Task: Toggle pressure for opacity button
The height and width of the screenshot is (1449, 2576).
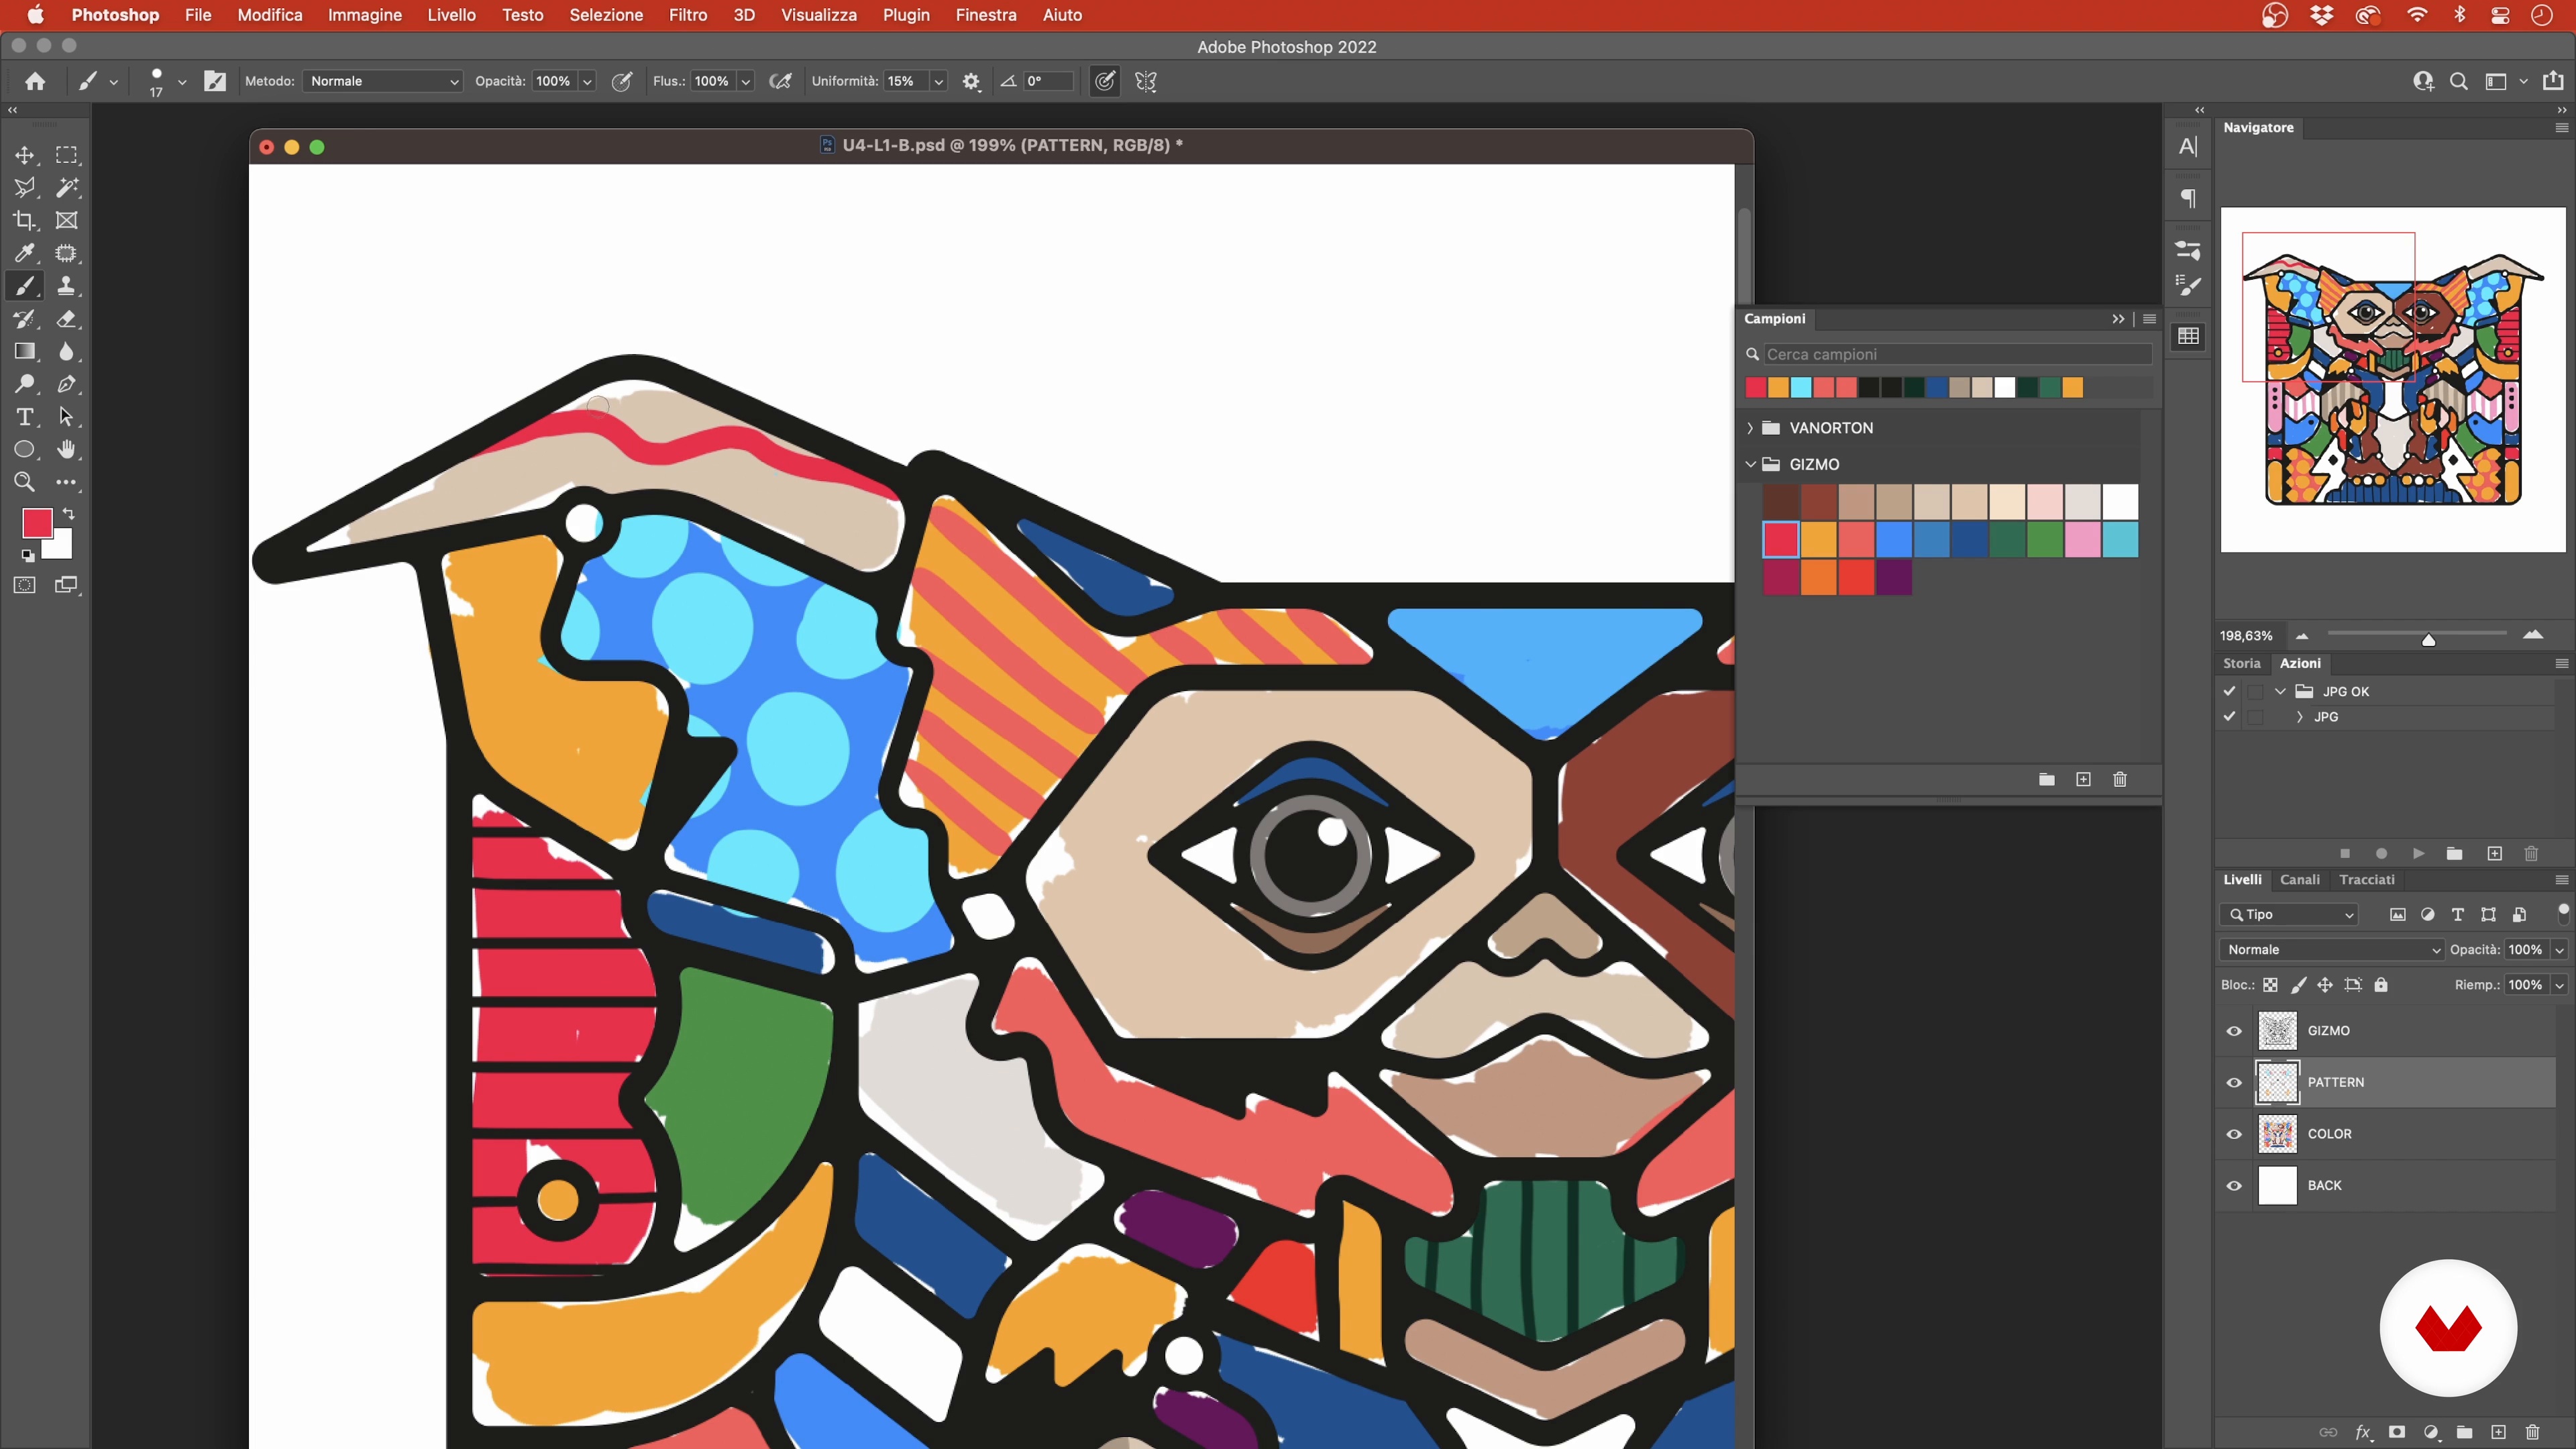Action: coord(622,82)
